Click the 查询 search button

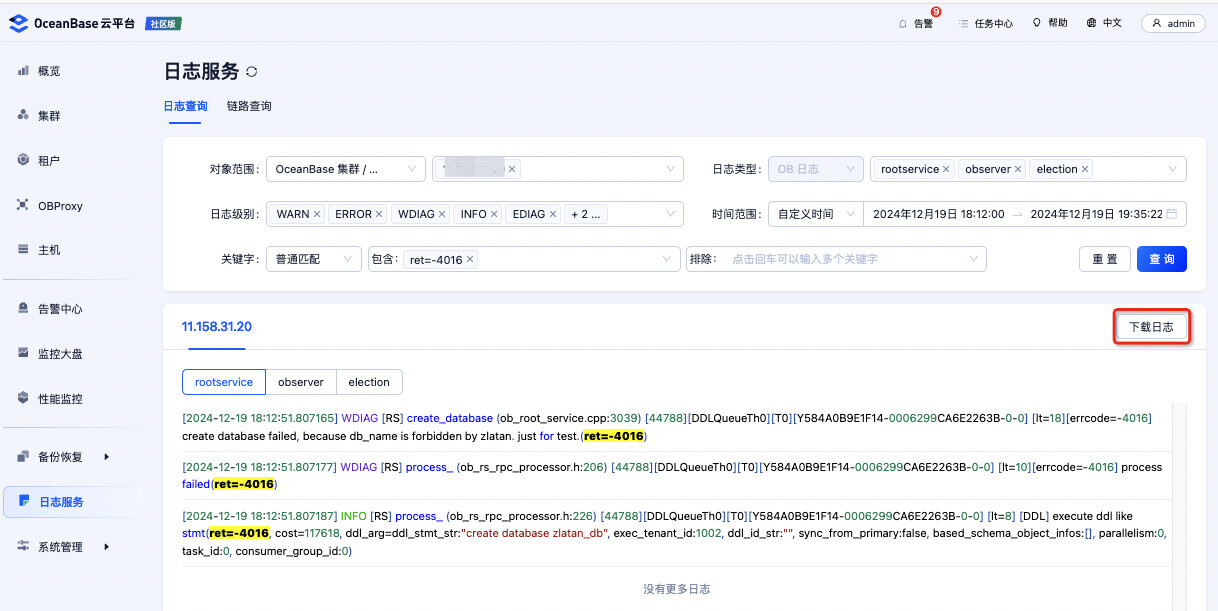coord(1162,259)
